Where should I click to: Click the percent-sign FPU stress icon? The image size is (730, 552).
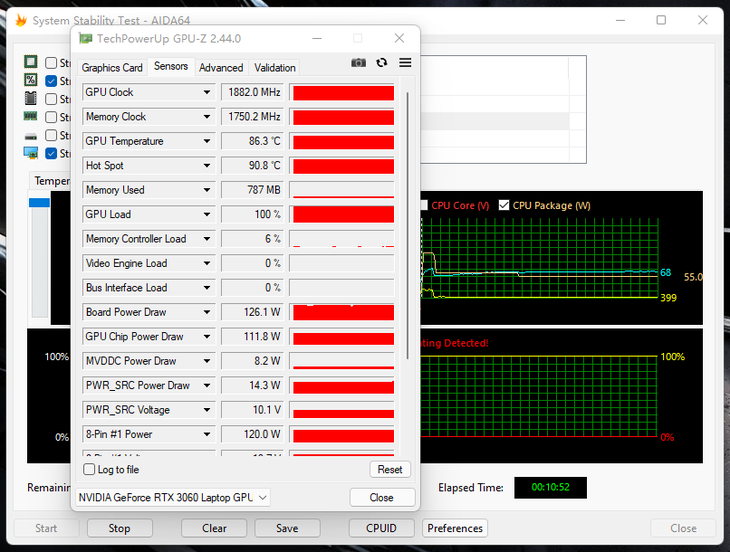click(31, 80)
